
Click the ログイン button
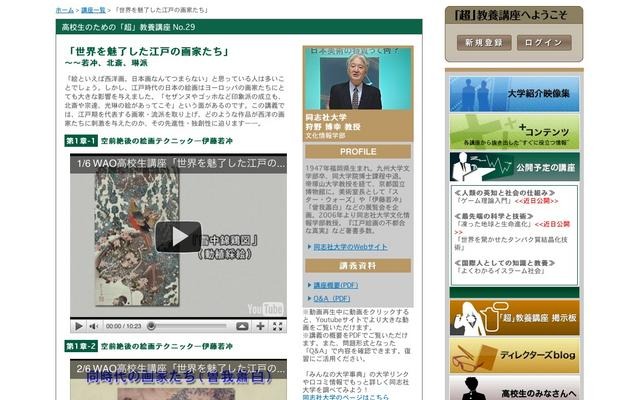tap(544, 42)
